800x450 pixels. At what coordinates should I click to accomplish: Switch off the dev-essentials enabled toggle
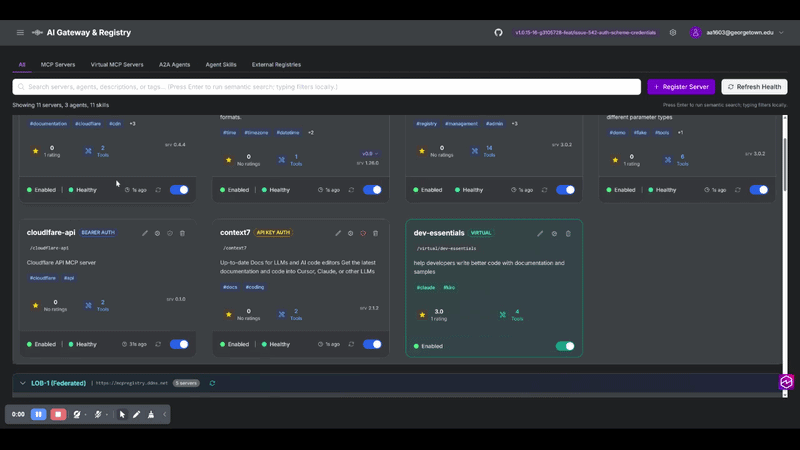coord(565,346)
